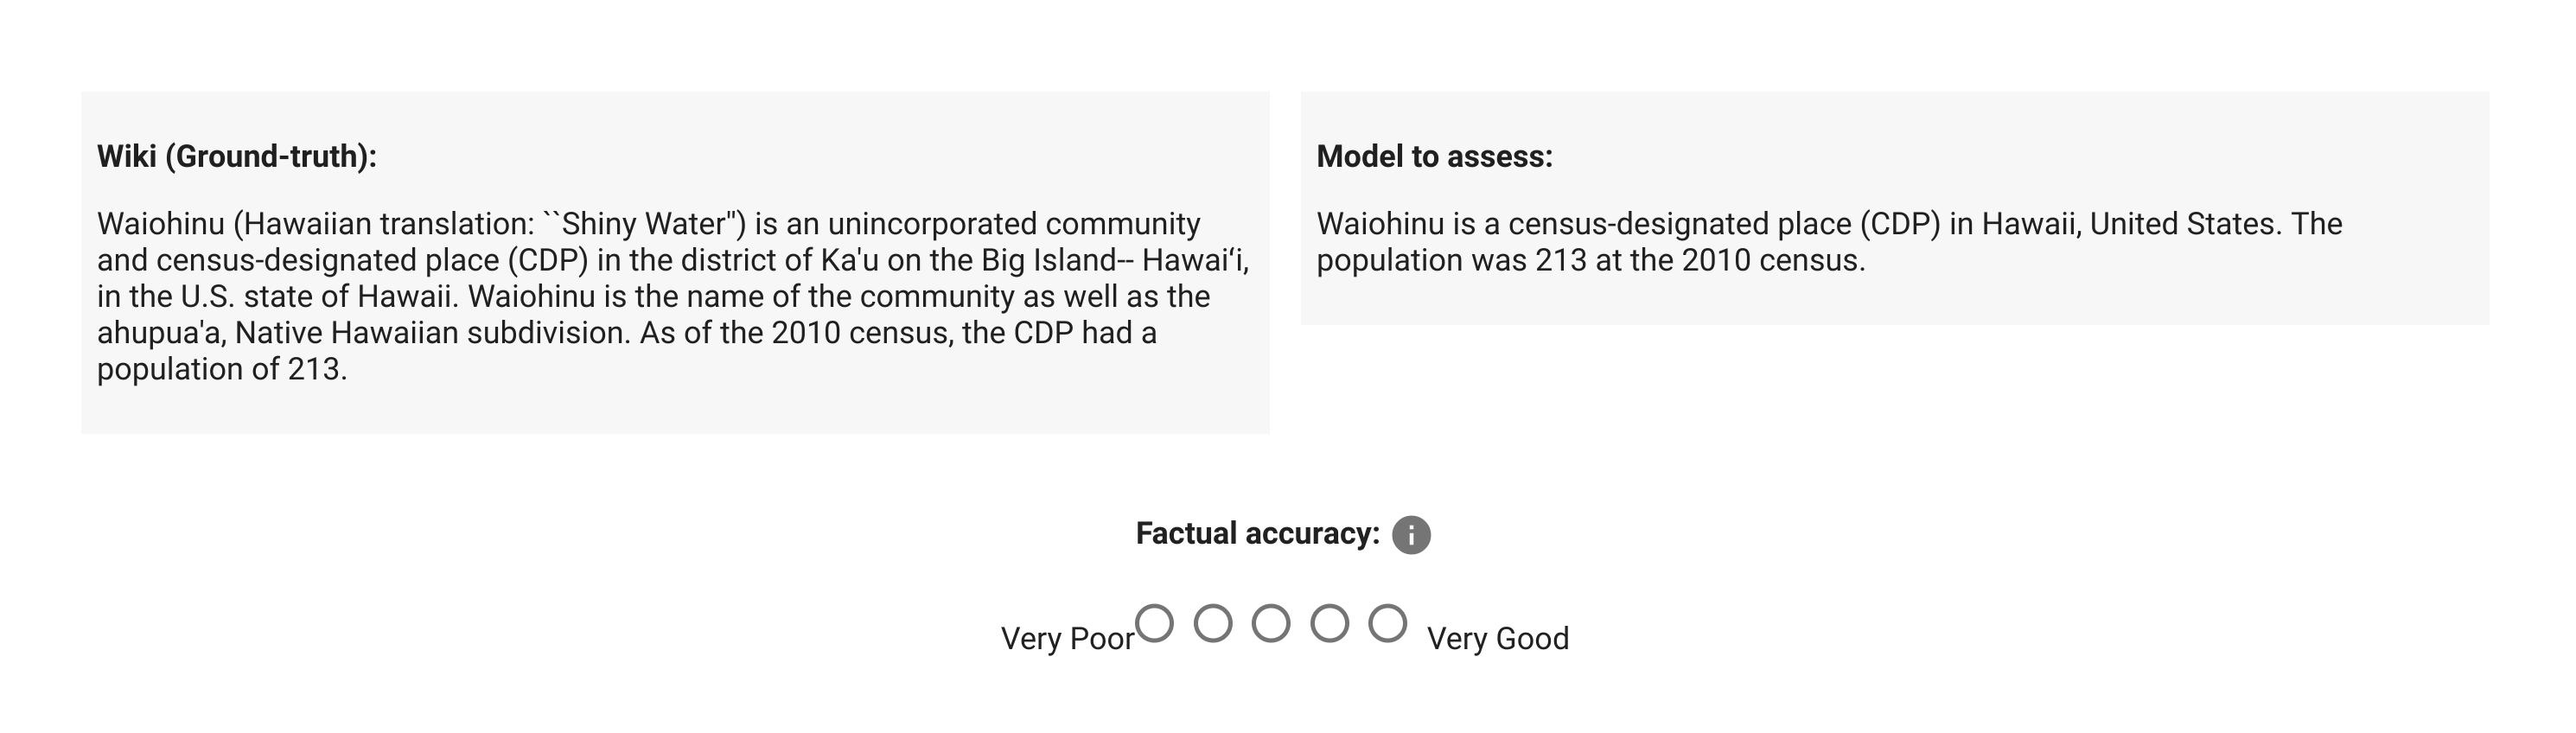The height and width of the screenshot is (733, 2576).
Task: Click 2010 census in the model output
Action: click(x=1773, y=260)
